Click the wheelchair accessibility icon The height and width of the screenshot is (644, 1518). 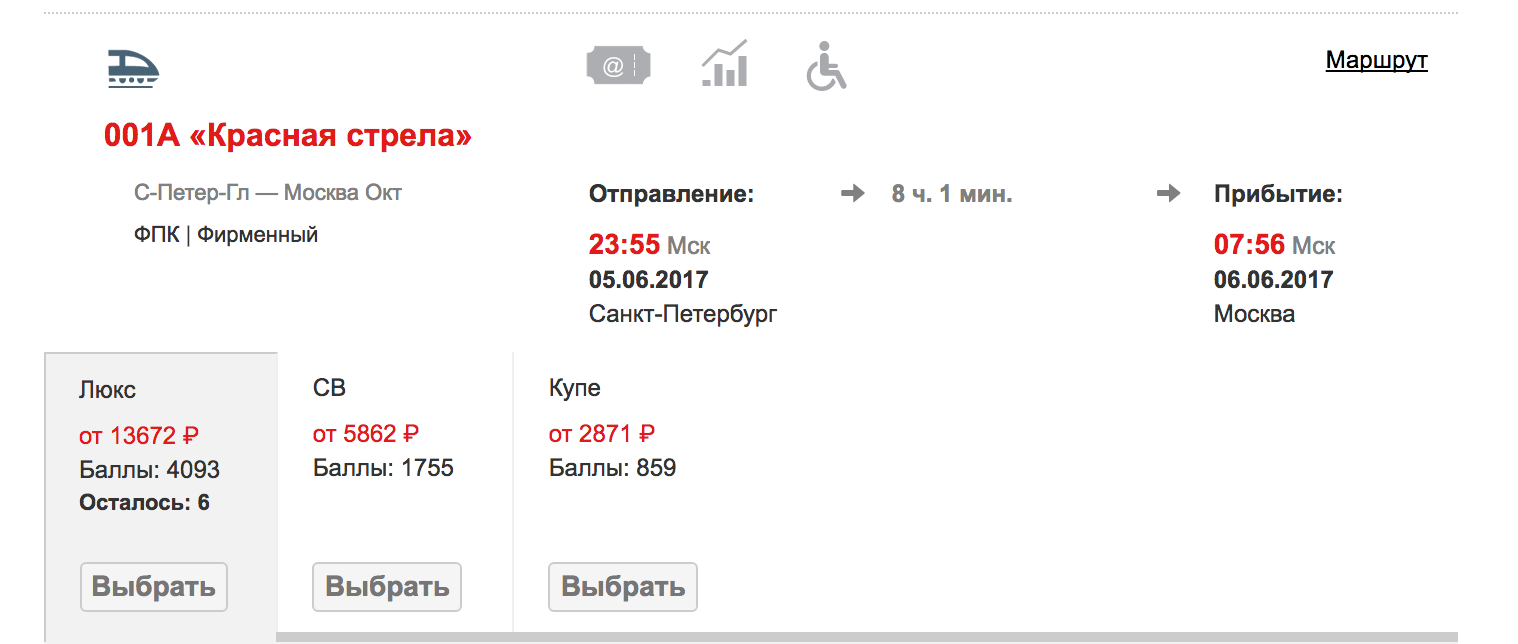click(826, 66)
